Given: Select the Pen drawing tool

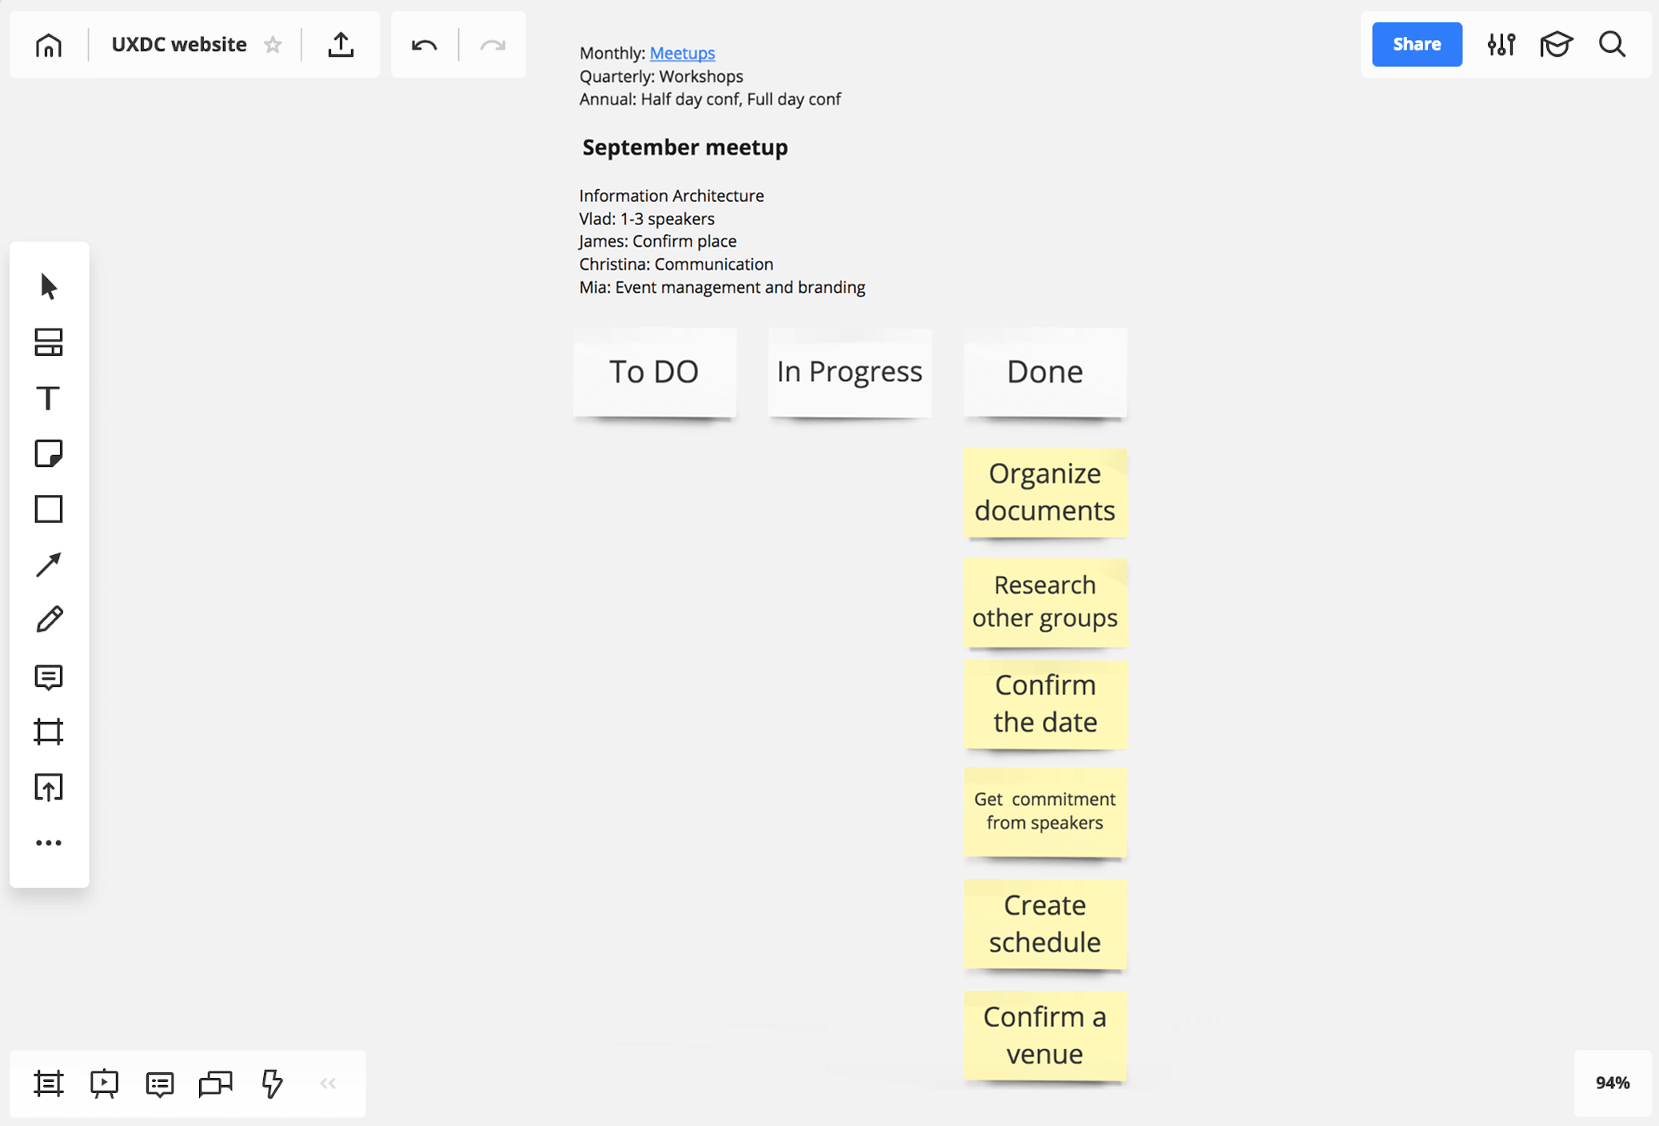Looking at the screenshot, I should pyautogui.click(x=48, y=620).
